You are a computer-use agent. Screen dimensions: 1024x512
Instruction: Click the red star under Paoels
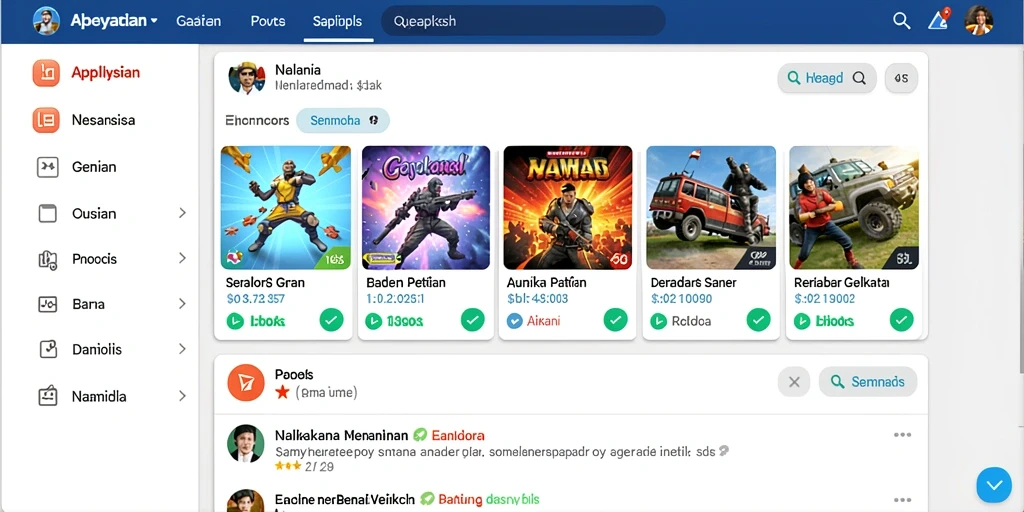tap(282, 392)
